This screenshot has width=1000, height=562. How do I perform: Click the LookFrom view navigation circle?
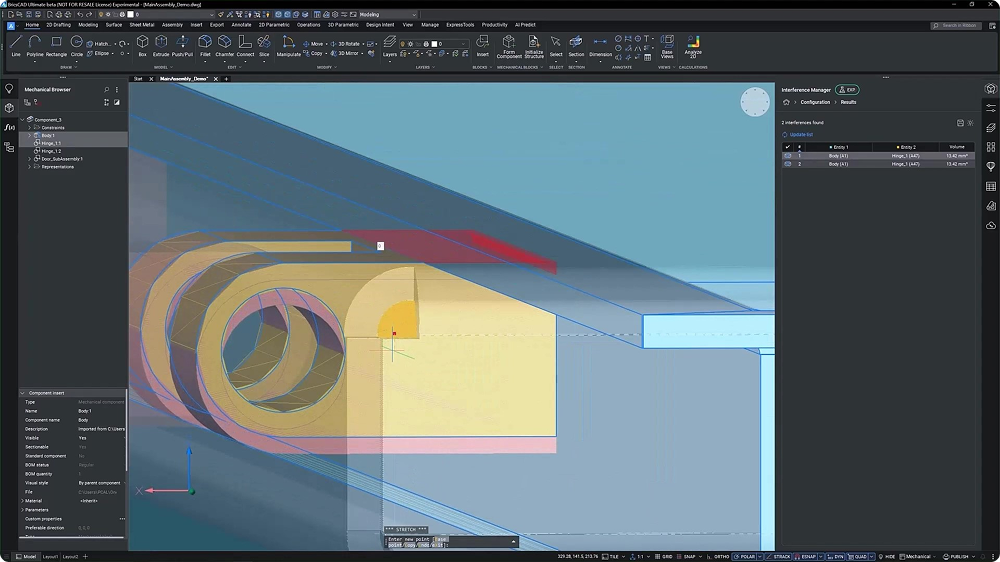(x=755, y=102)
